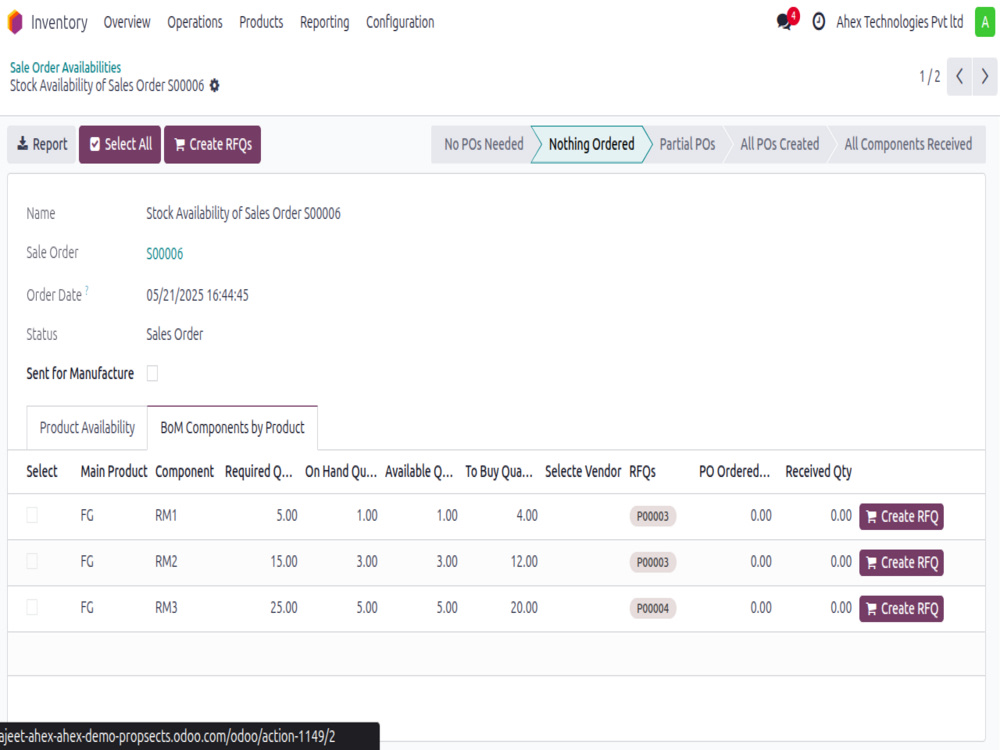Open RFQ tag P00003 in RM1 row

[652, 516]
